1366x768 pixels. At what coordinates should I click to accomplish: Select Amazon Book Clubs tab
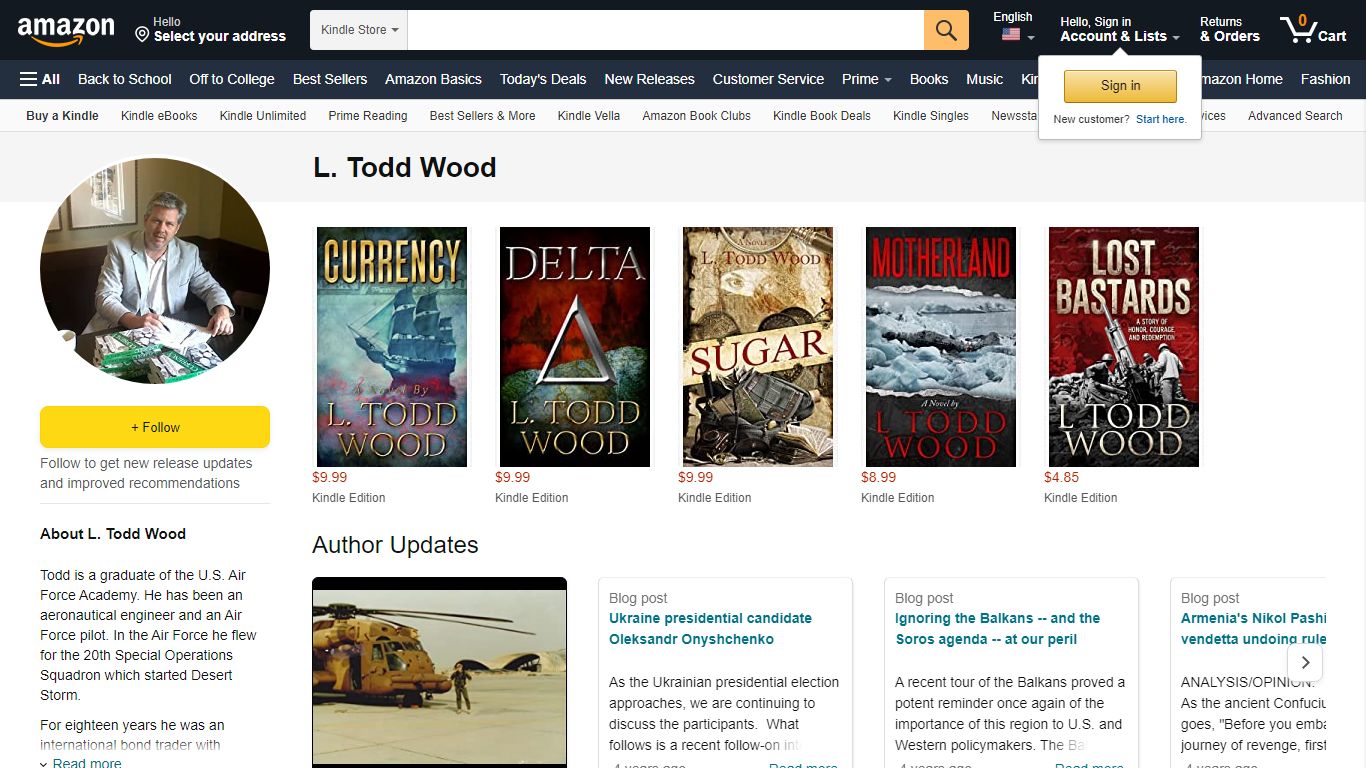click(x=696, y=116)
